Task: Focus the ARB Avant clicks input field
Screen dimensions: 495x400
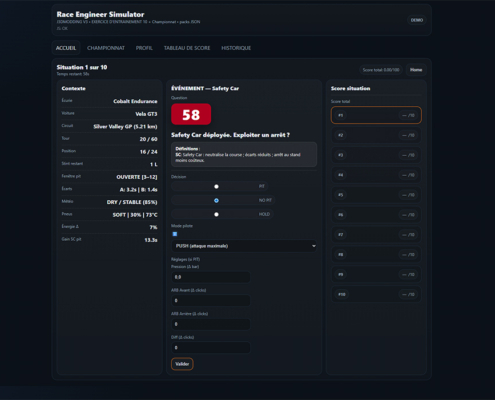Action: (x=211, y=301)
